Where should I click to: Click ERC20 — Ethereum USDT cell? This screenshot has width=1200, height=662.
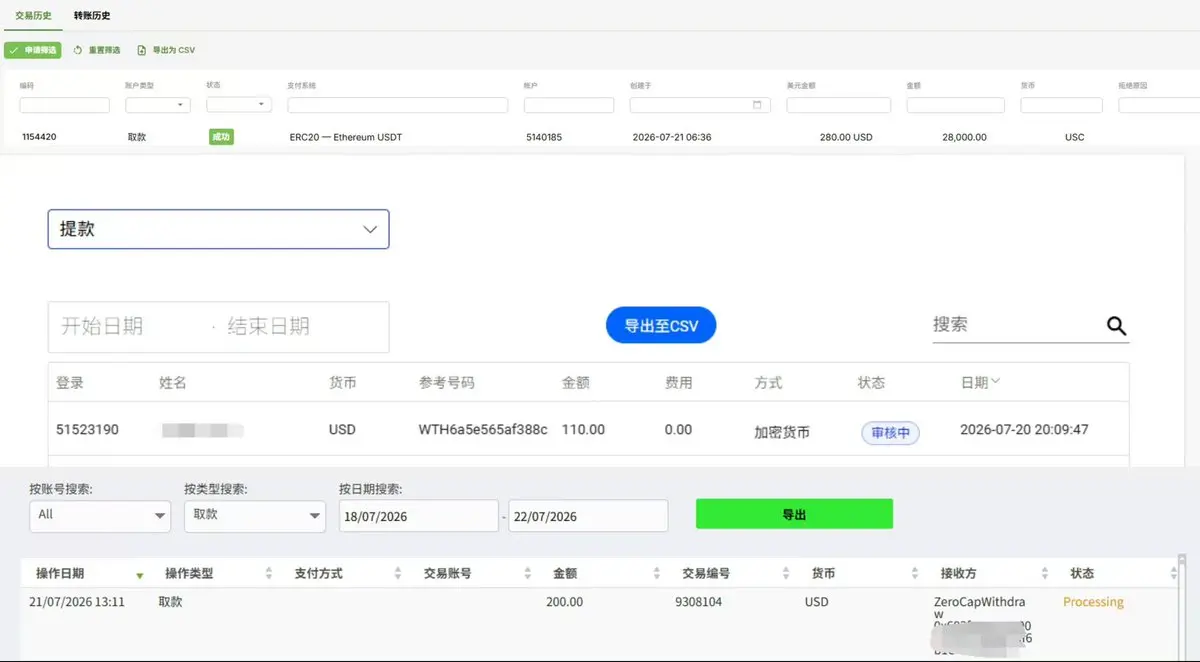(x=345, y=137)
